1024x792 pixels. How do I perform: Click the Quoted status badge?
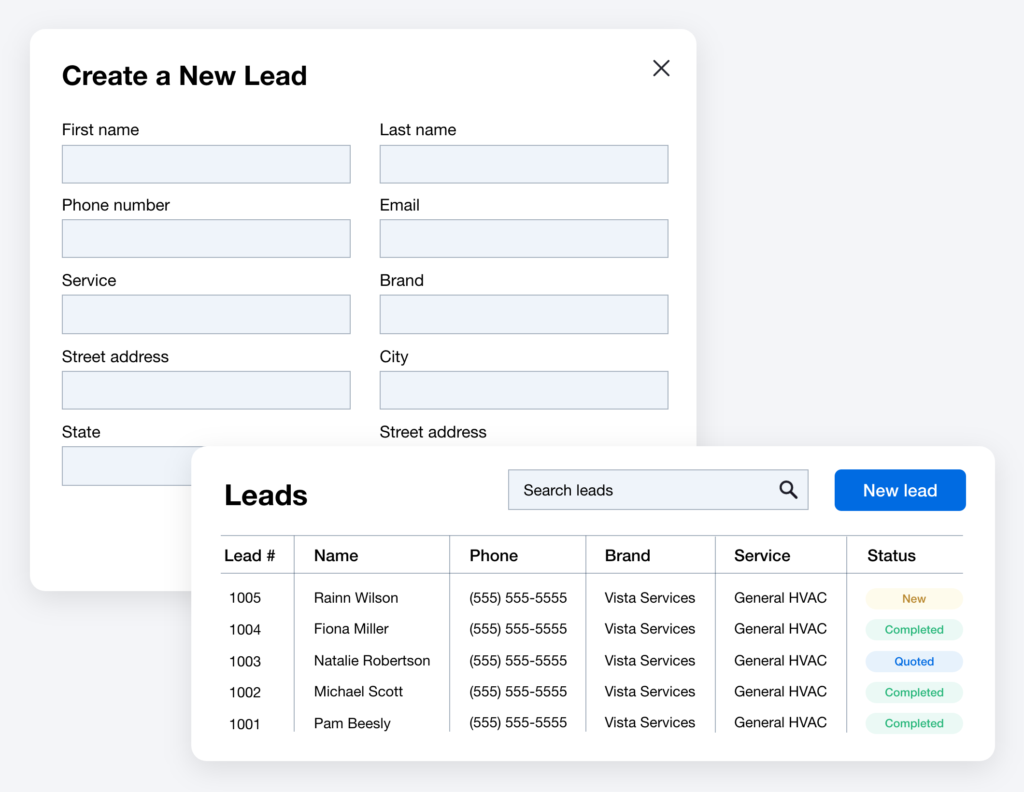(x=914, y=661)
